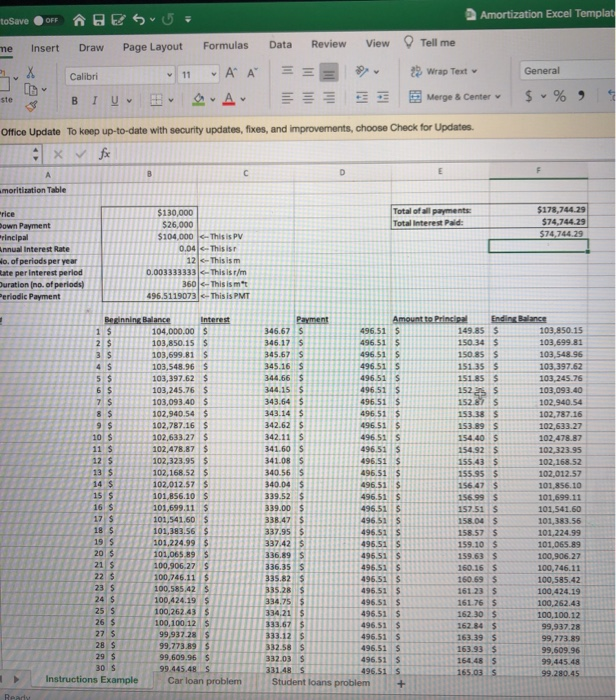Click in the formula bar input area
This screenshot has width=616, height=700.
click(364, 153)
